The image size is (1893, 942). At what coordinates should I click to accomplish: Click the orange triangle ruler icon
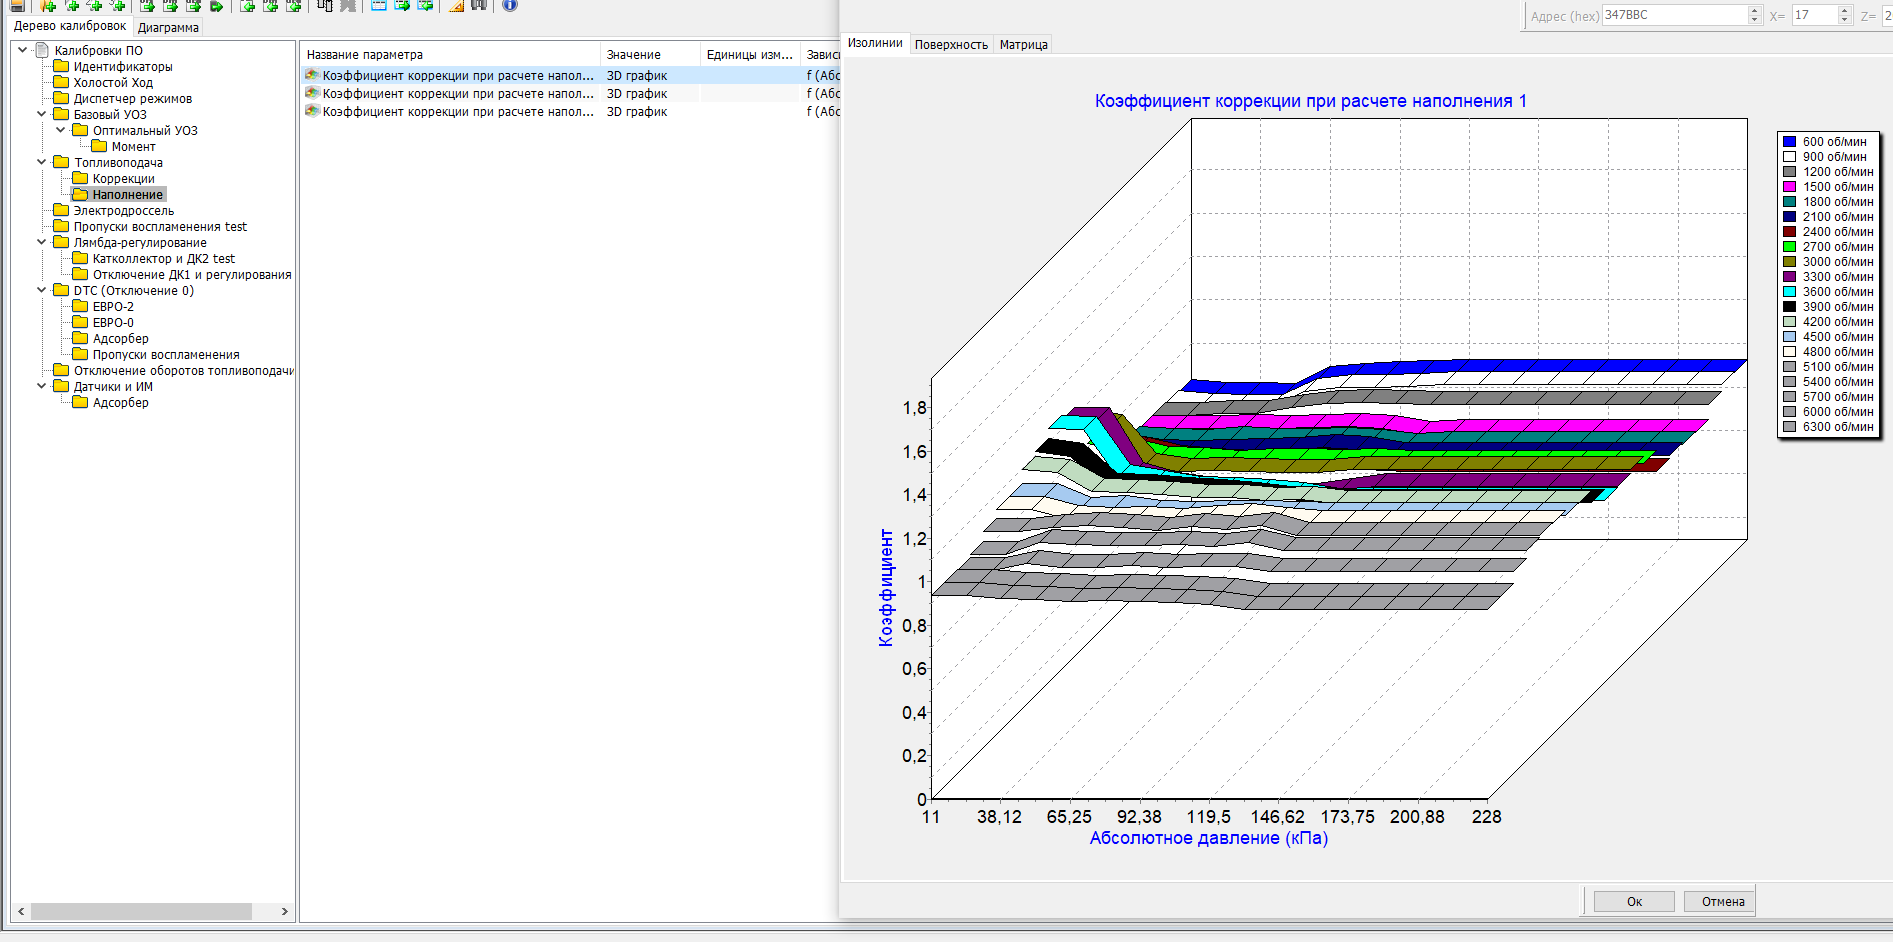tap(456, 5)
